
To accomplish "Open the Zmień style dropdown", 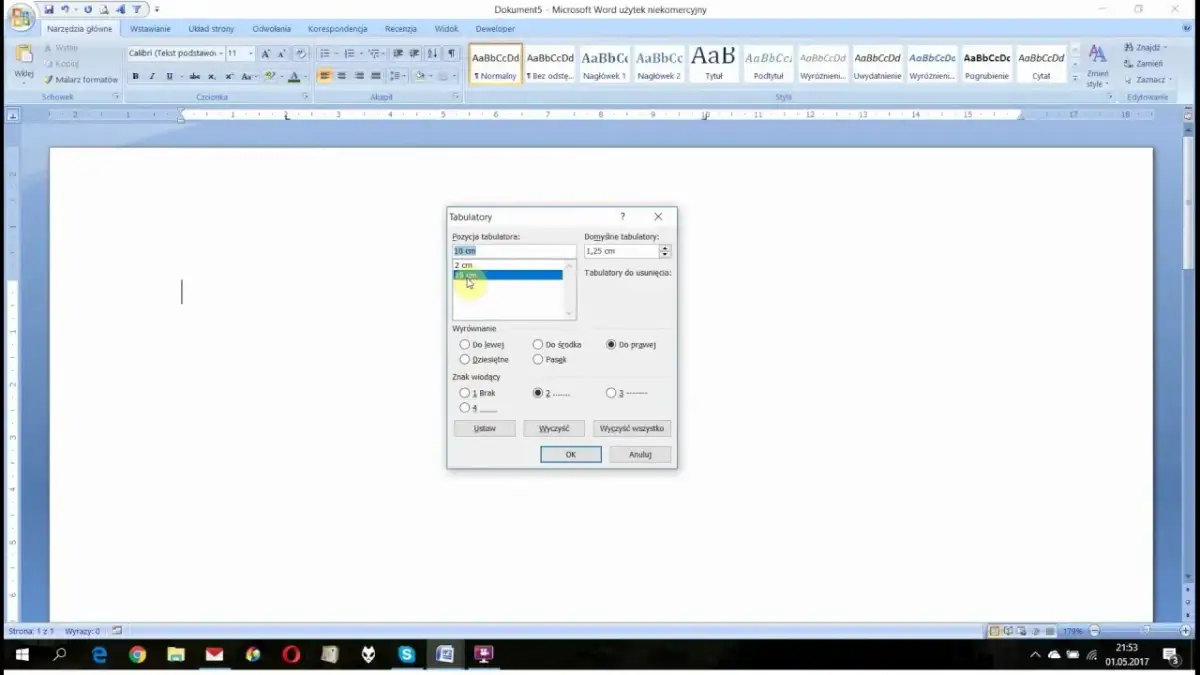I will point(1097,65).
